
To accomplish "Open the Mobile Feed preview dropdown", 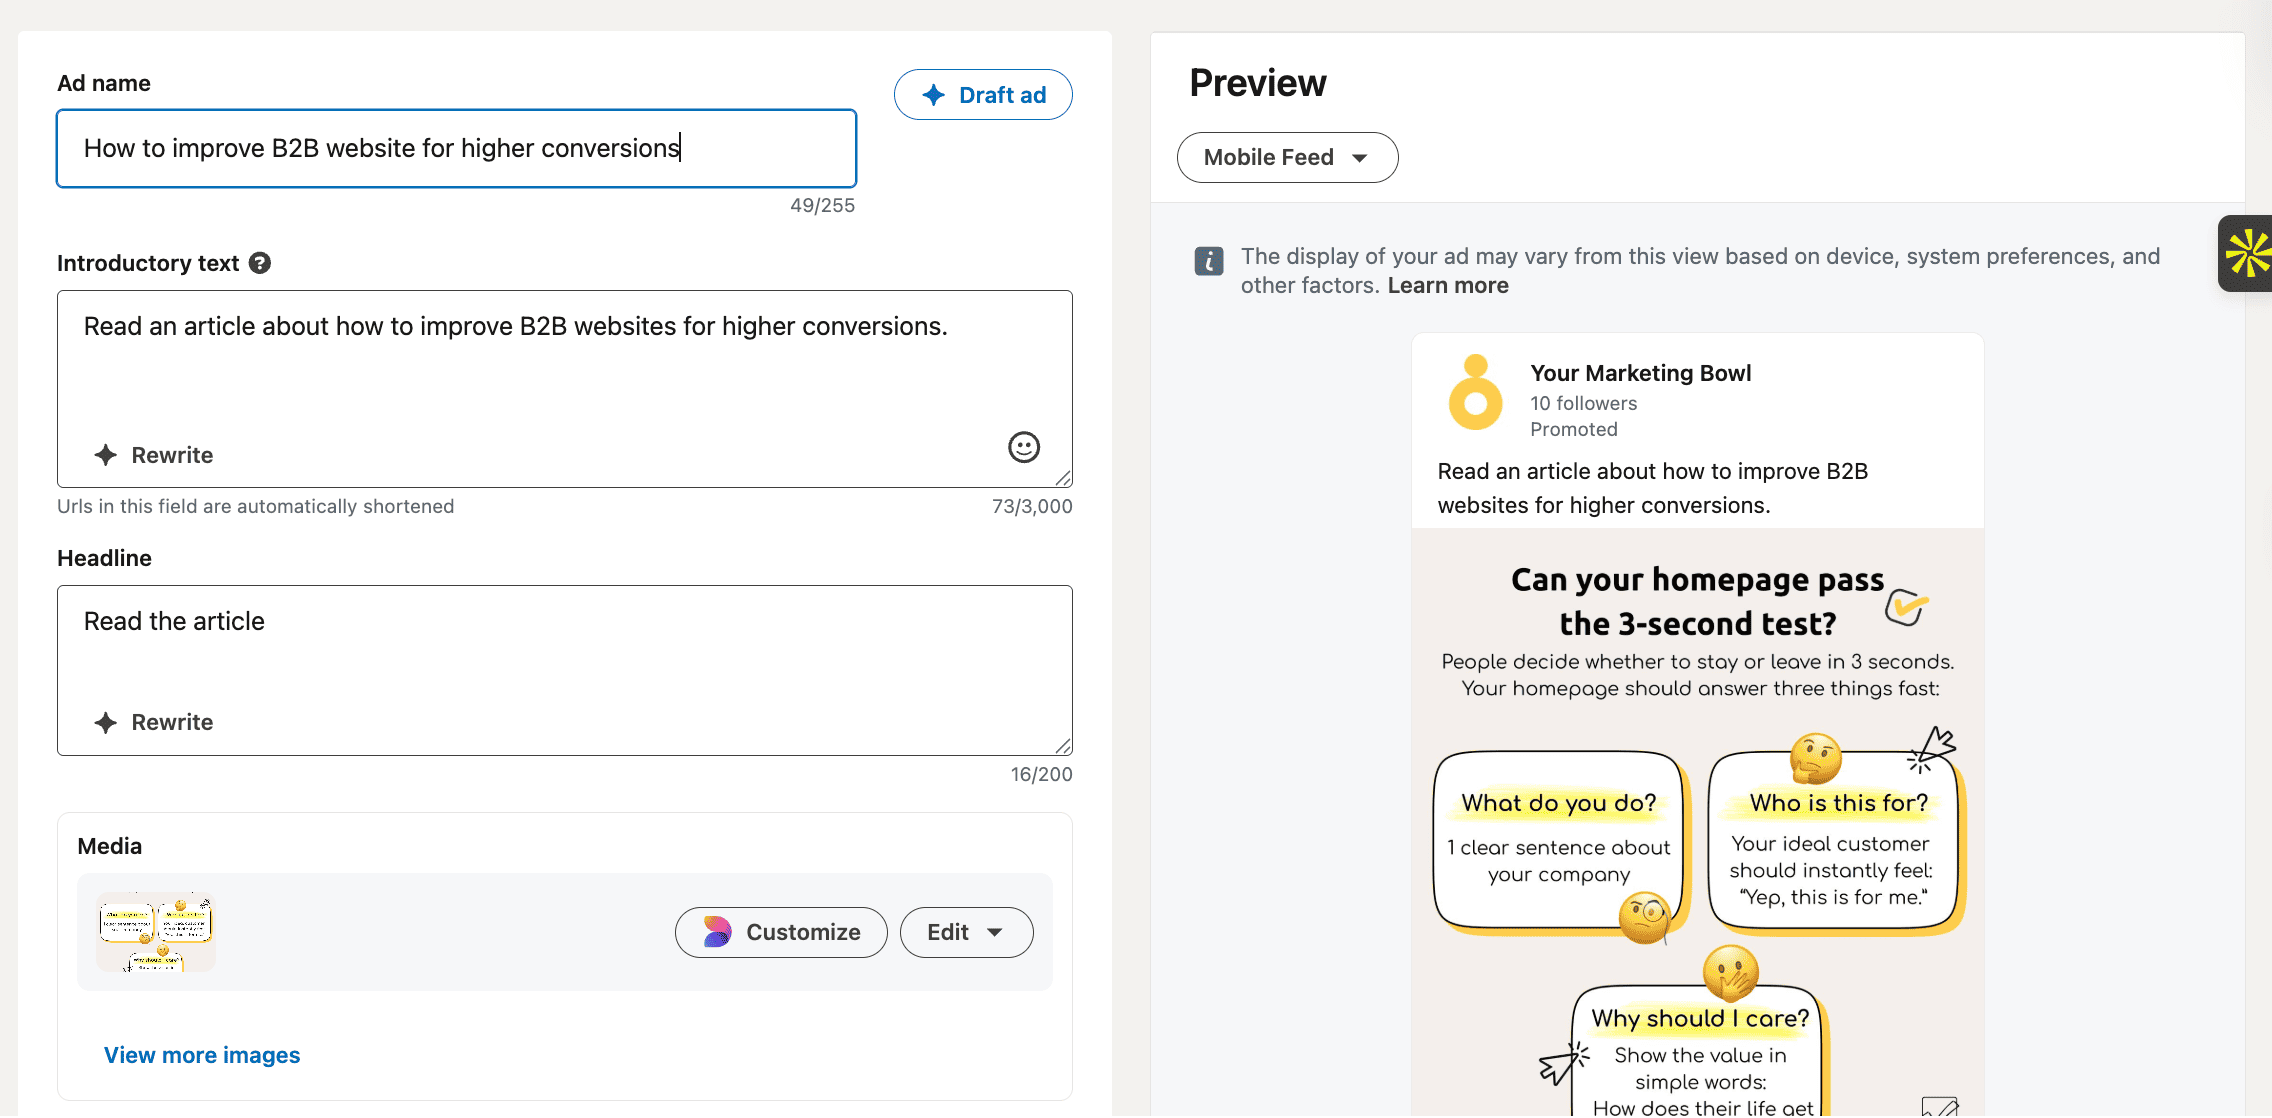I will [1286, 157].
